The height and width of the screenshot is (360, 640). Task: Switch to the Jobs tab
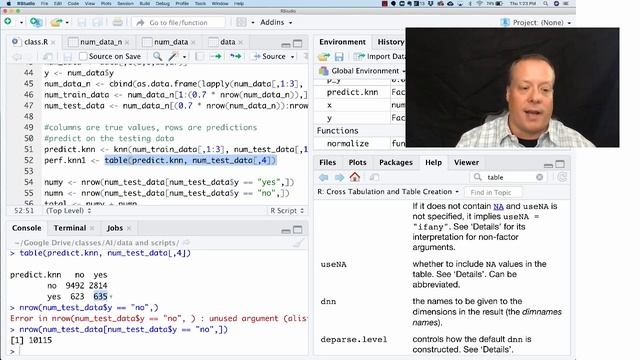pos(115,228)
